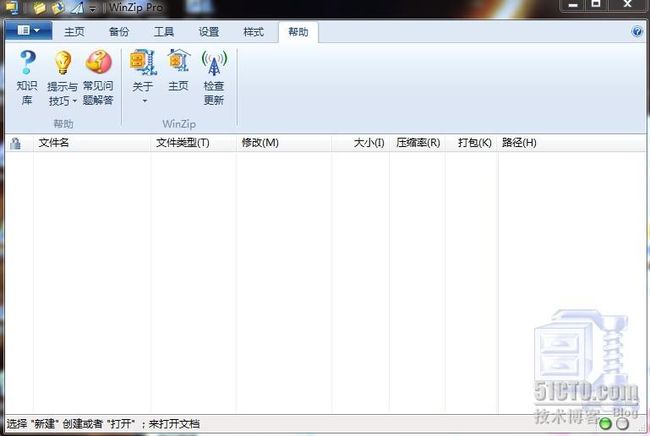This screenshot has width=650, height=436.
Task: Click 检查更新 check for updates icon
Action: 214,62
